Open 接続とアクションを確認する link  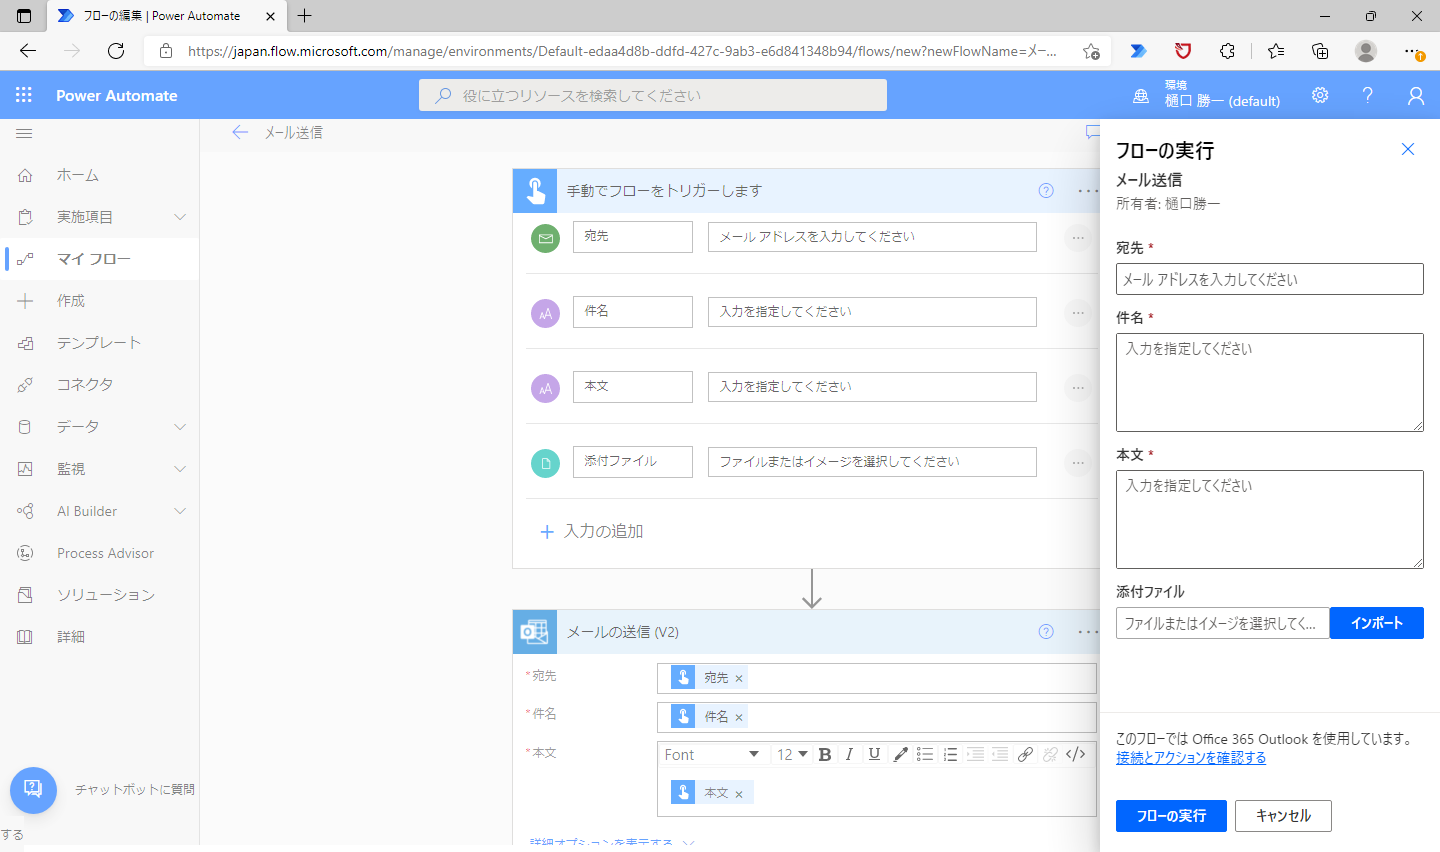tap(1191, 758)
